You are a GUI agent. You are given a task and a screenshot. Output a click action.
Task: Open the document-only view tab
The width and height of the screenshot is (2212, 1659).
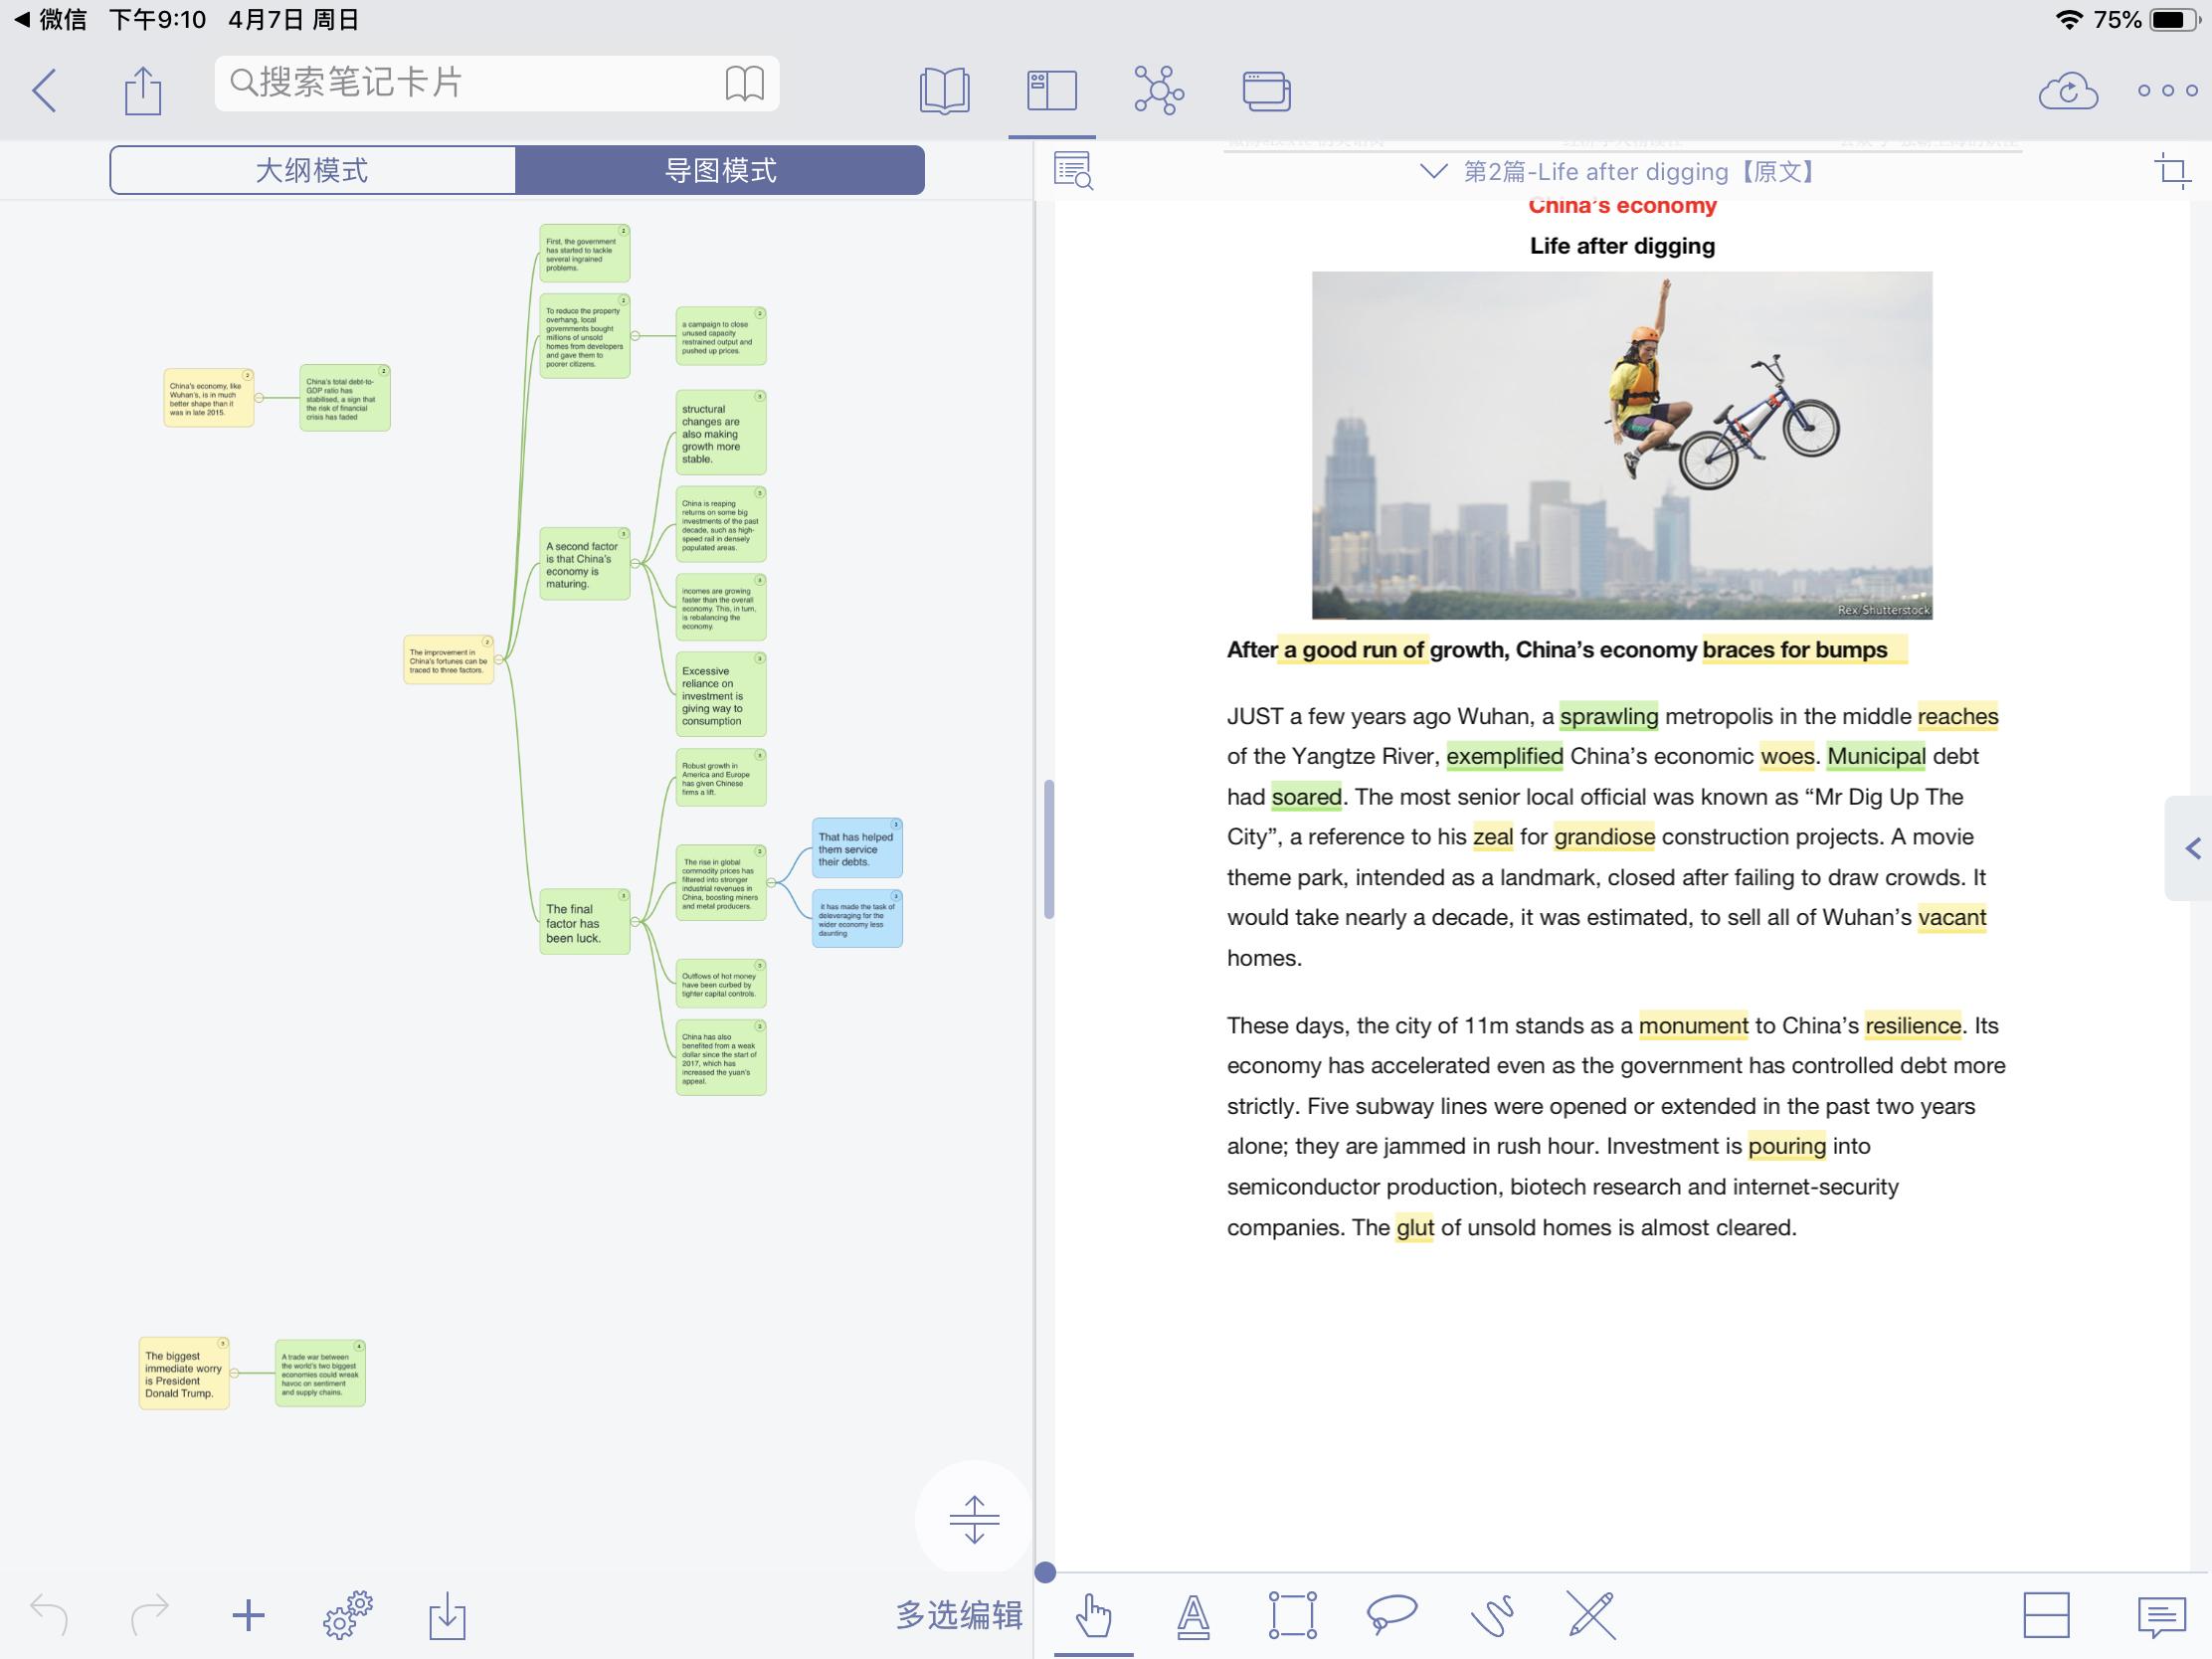(944, 91)
